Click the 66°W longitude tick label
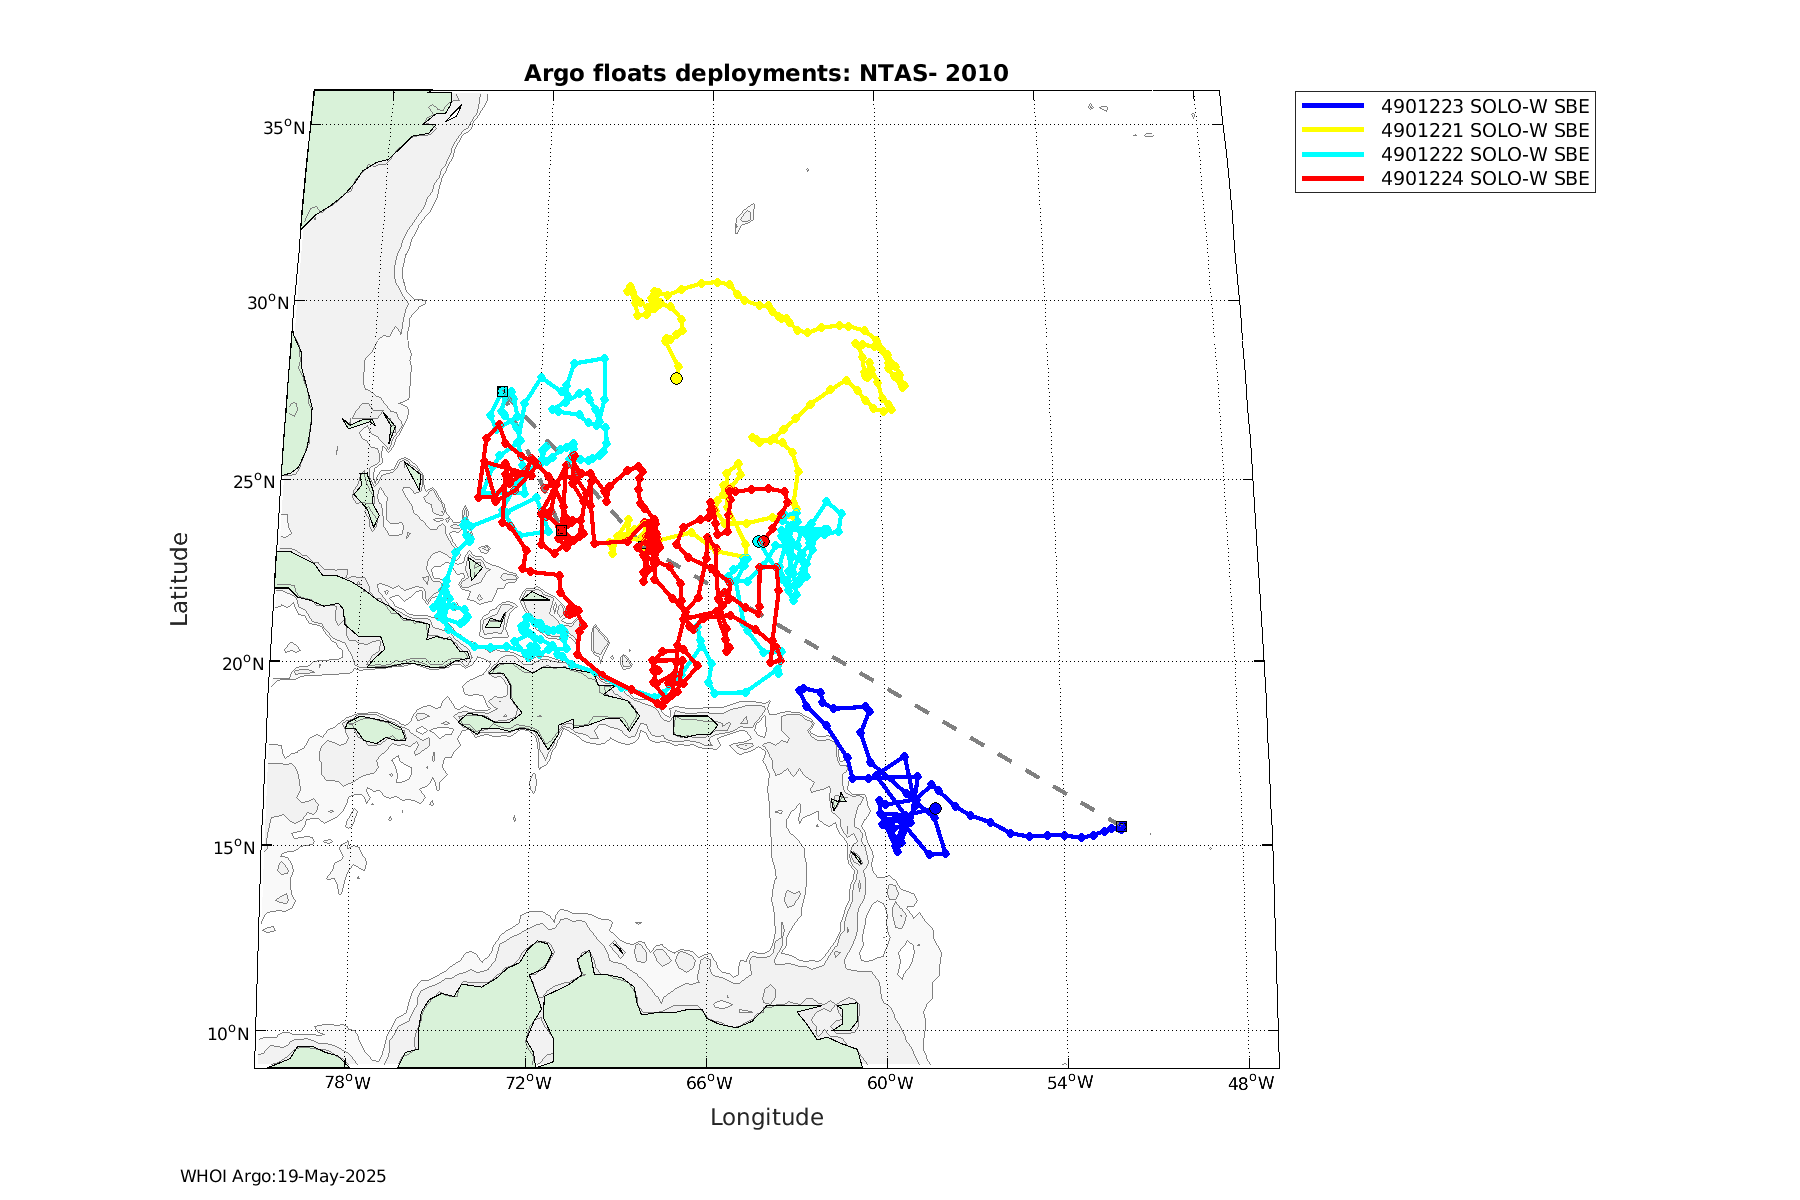Image resolution: width=1800 pixels, height=1200 pixels. pos(708,1083)
